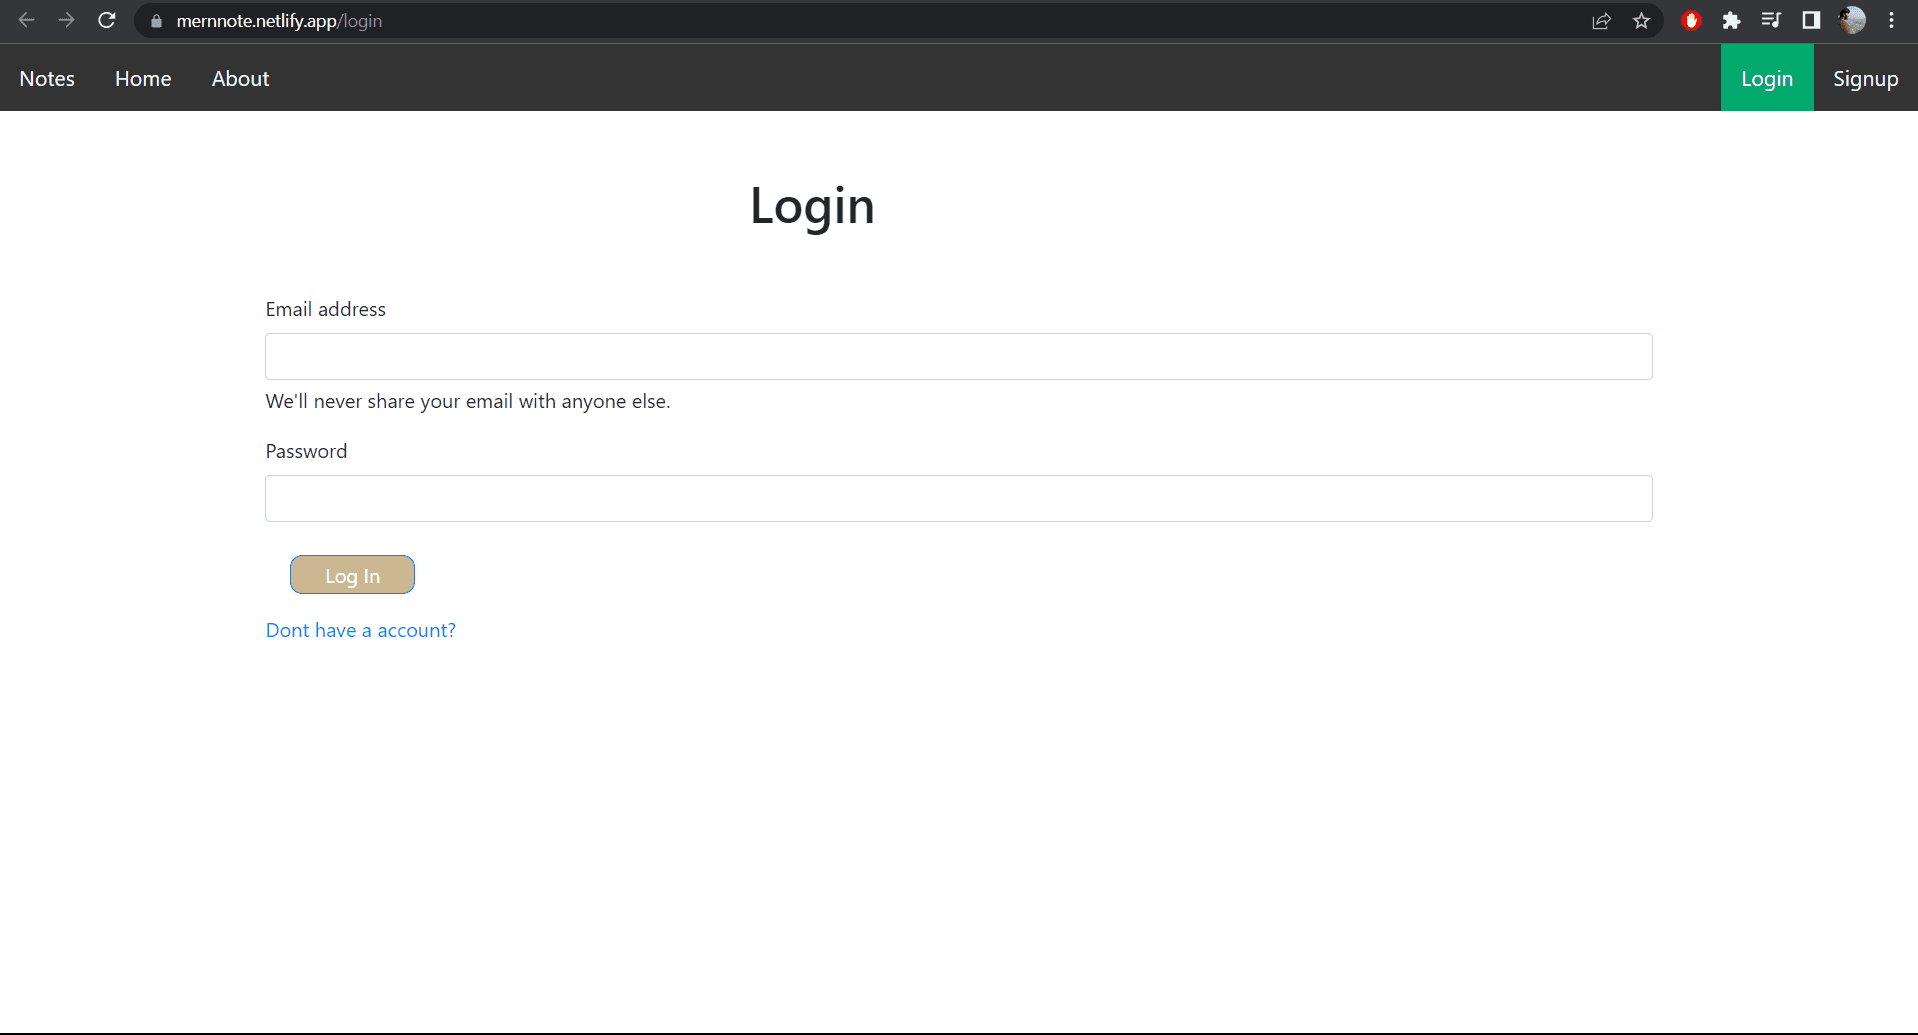Open the red ad blocker extension
This screenshot has width=1918, height=1035.
coord(1691,21)
